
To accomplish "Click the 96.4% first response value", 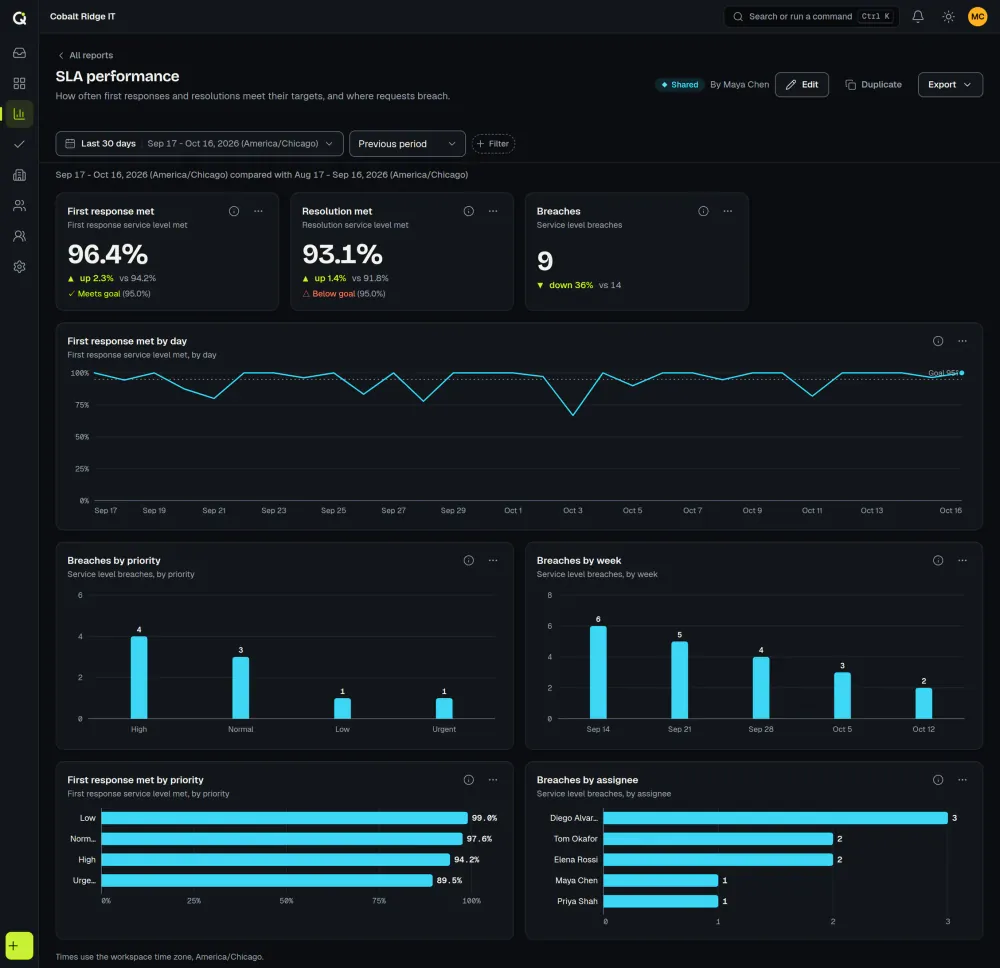I will [108, 254].
